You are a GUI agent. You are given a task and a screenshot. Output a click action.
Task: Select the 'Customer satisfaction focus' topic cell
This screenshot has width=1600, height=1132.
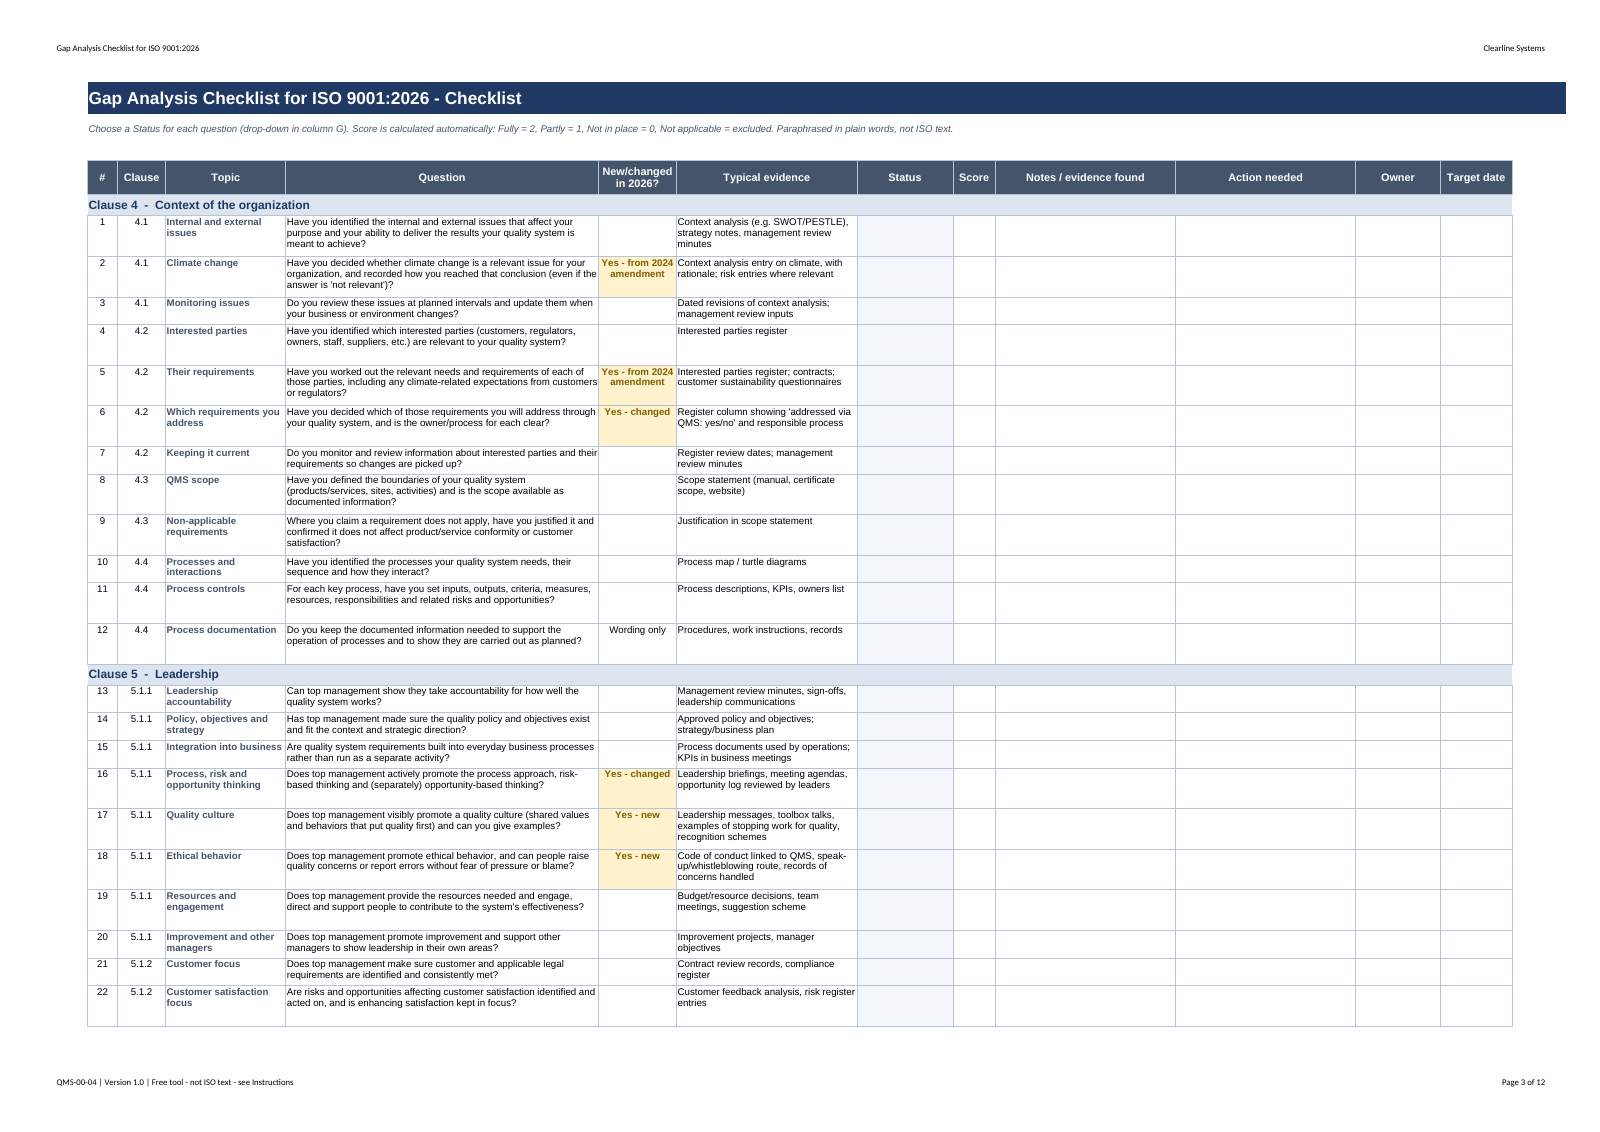click(x=225, y=1005)
